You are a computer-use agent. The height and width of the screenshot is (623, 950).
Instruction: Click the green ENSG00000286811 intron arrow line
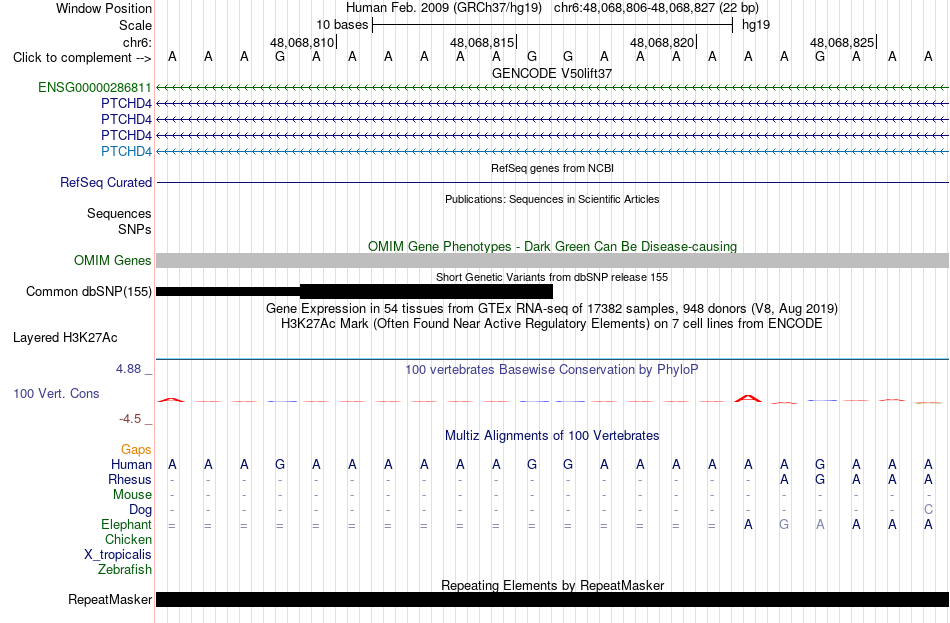(x=552, y=88)
